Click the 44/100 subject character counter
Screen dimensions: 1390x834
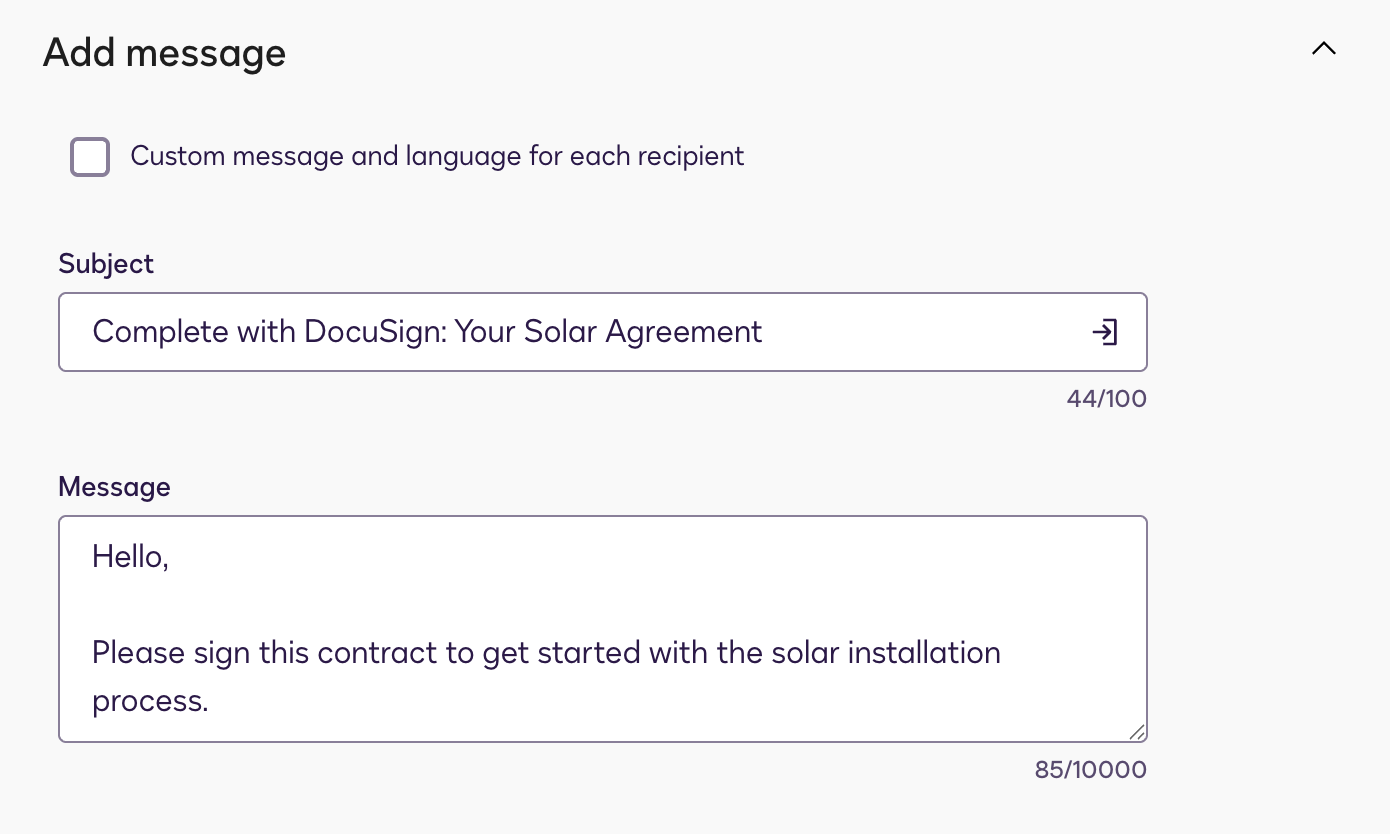click(x=1106, y=399)
